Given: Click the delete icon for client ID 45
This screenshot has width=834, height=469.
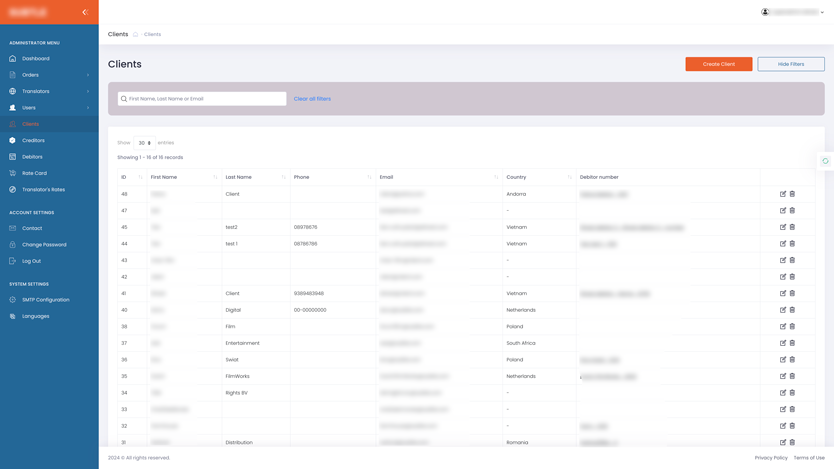Looking at the screenshot, I should [x=793, y=227].
